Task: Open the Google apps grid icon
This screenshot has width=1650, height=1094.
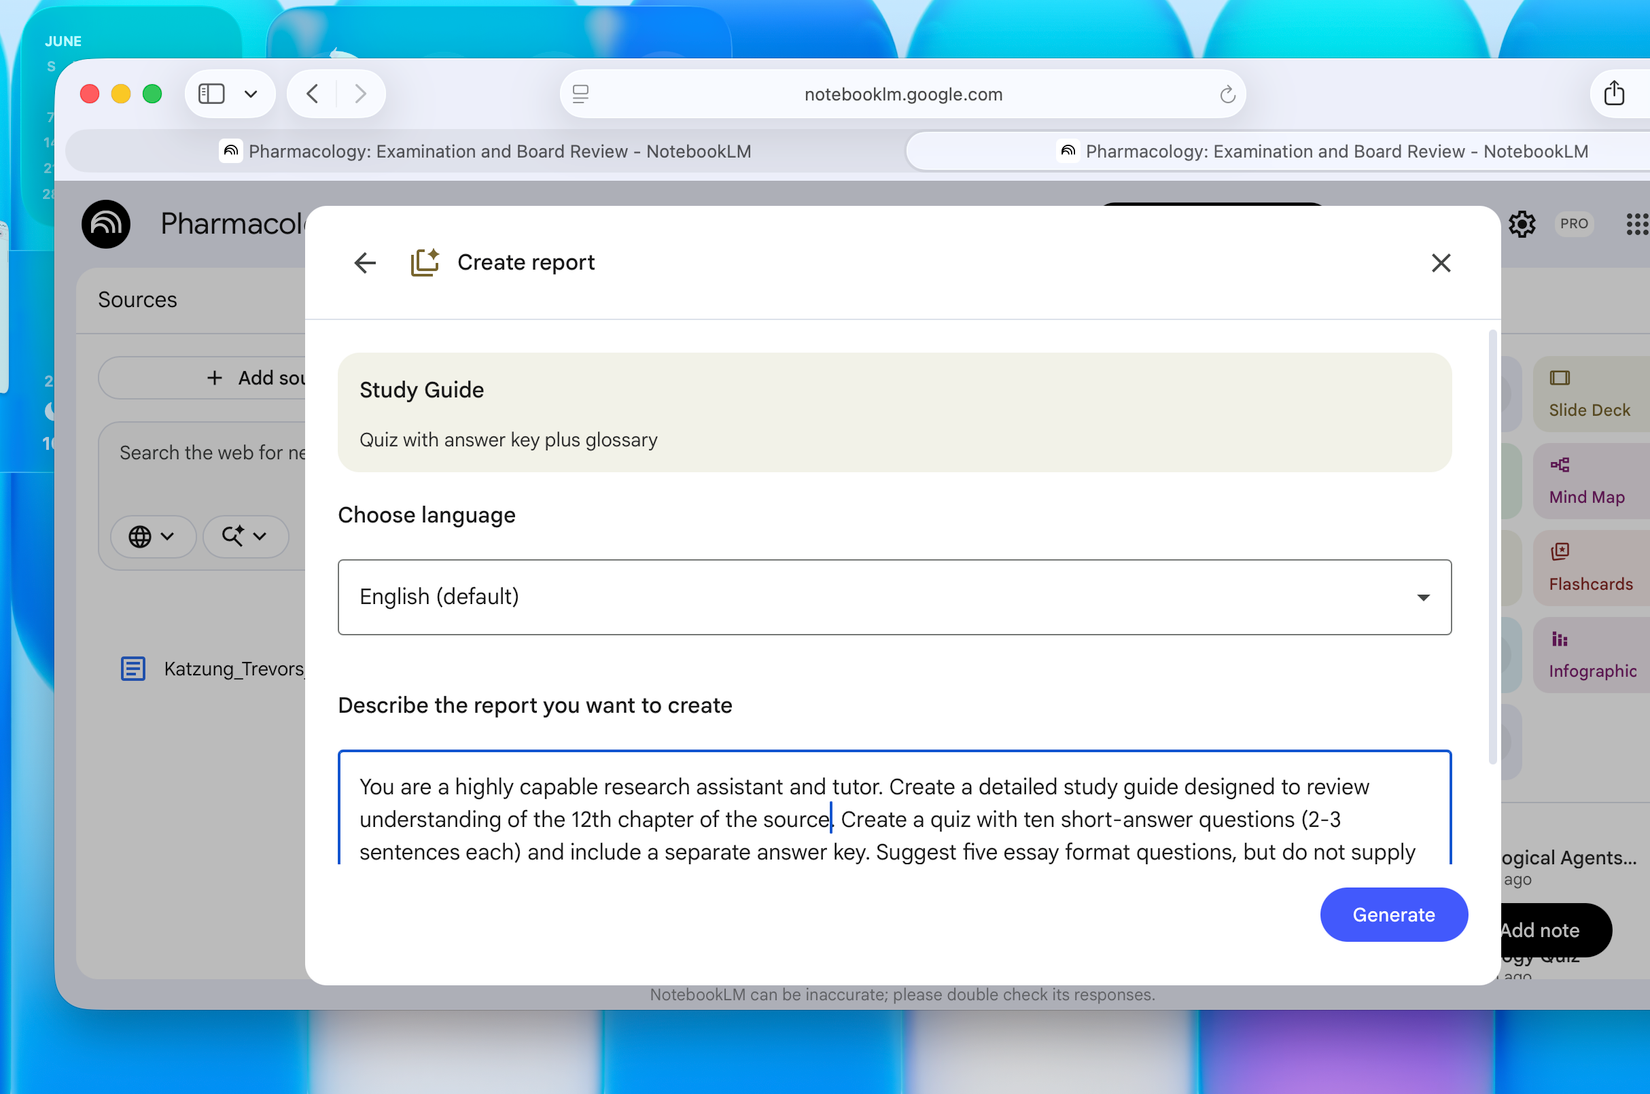Action: (1636, 224)
